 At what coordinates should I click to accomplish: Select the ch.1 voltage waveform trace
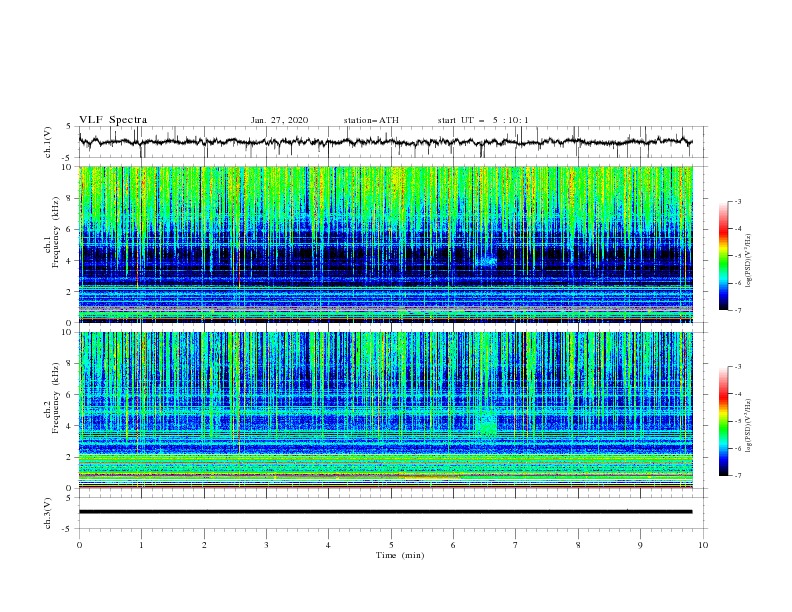click(385, 142)
